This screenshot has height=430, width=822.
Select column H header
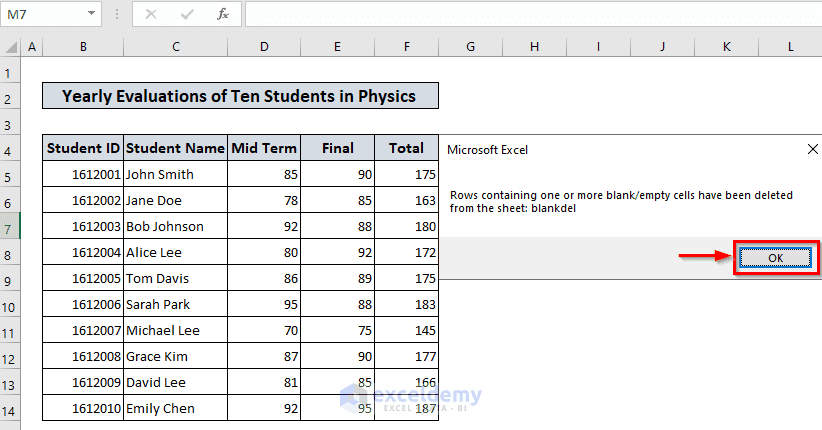pos(534,47)
